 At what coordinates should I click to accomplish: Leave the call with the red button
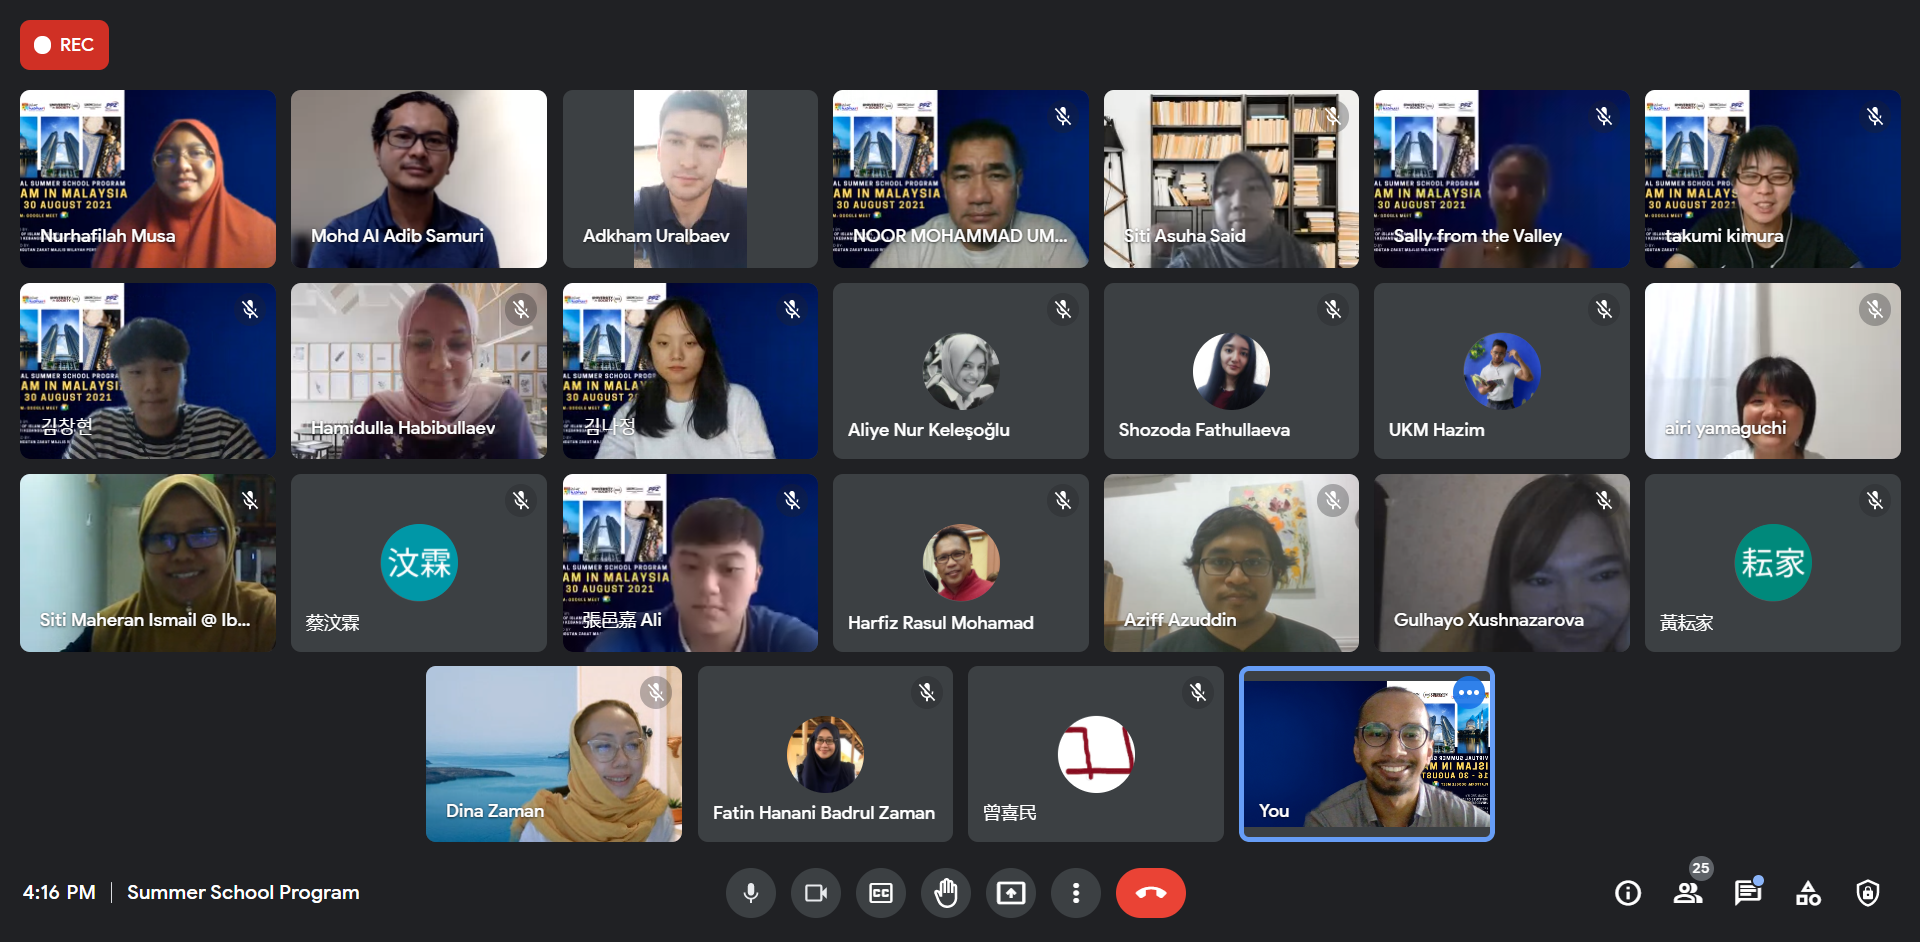point(1151,893)
